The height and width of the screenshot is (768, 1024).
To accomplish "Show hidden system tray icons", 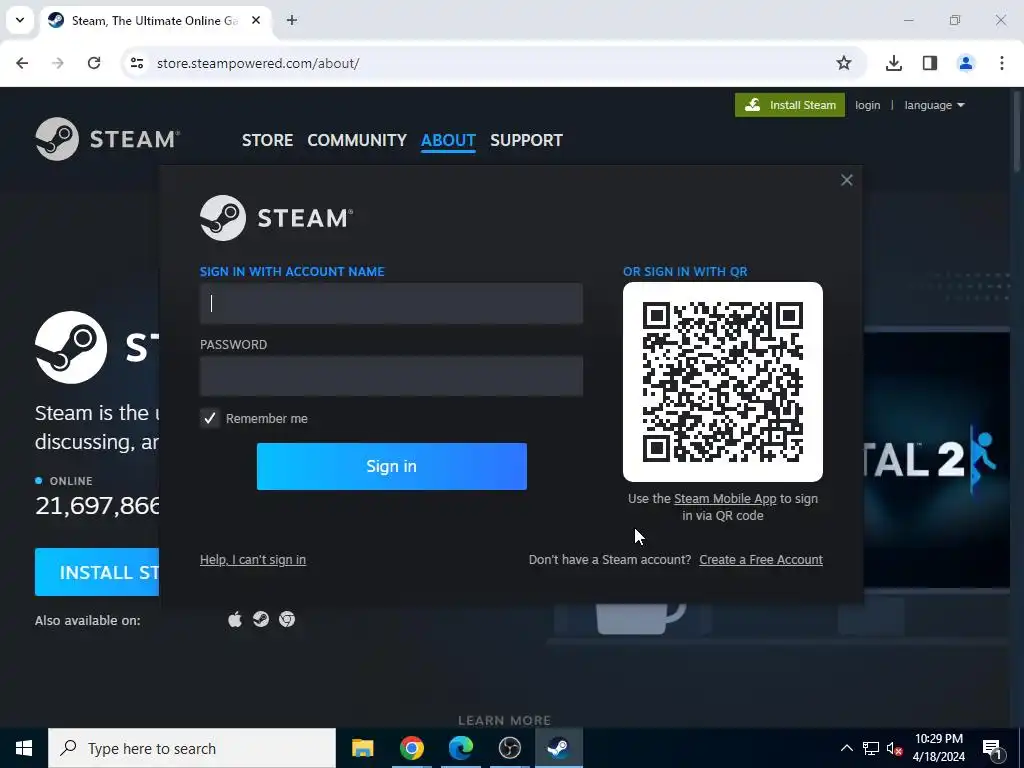I will coord(846,748).
